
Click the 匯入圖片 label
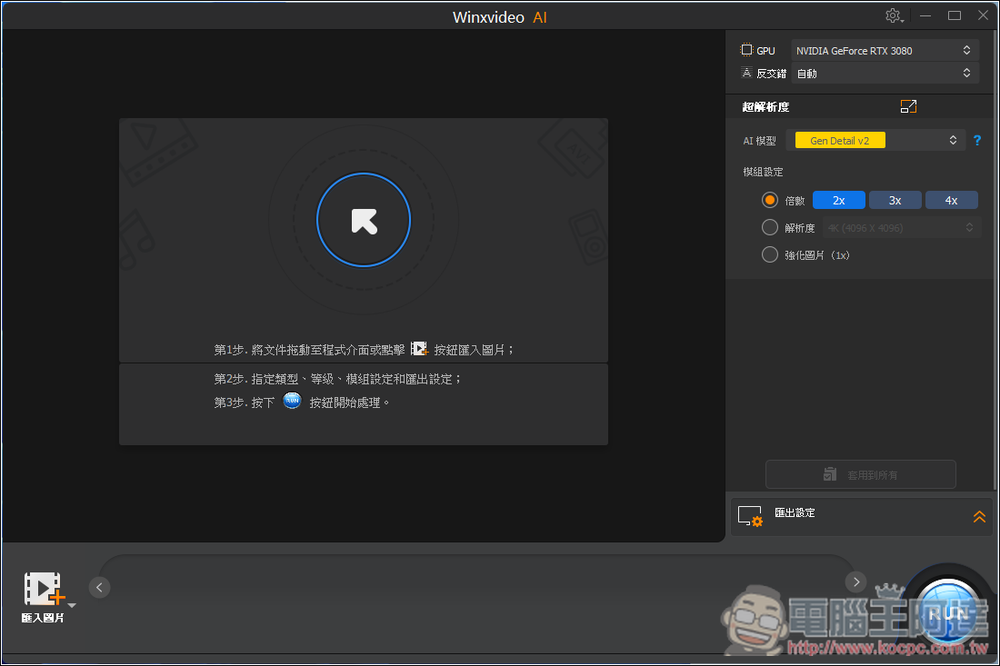(43, 618)
